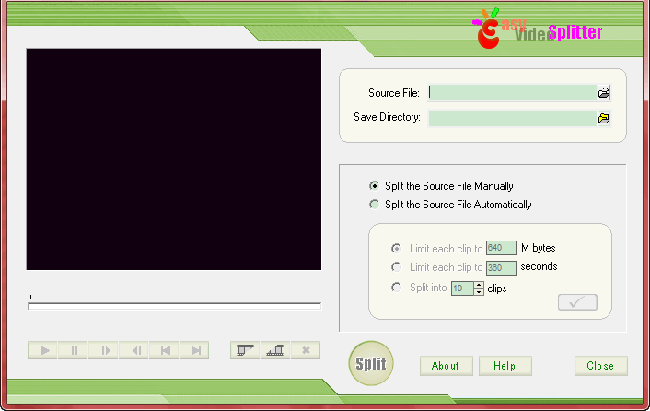The image size is (650, 411).
Task: Decrease the number of clips
Action: pyautogui.click(x=479, y=292)
